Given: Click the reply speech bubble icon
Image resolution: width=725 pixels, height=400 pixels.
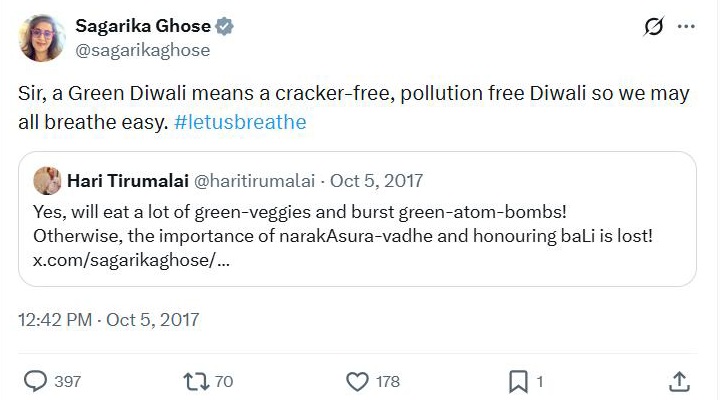Looking at the screenshot, I should click(36, 381).
